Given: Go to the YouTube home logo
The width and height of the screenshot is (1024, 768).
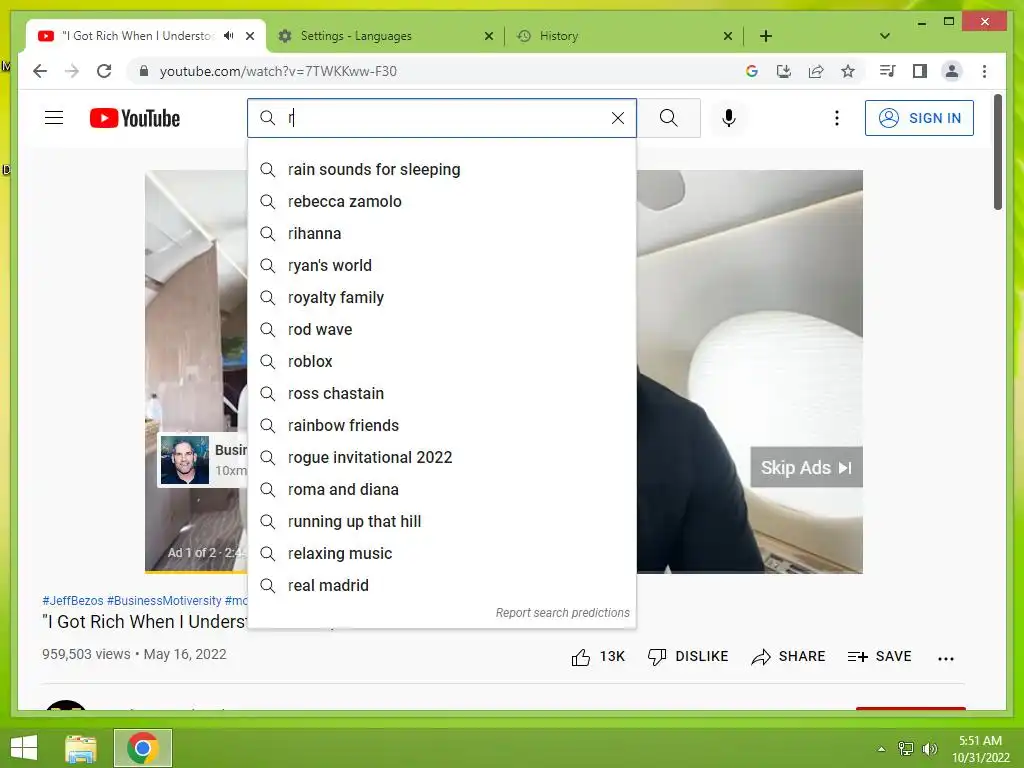Looking at the screenshot, I should point(135,118).
